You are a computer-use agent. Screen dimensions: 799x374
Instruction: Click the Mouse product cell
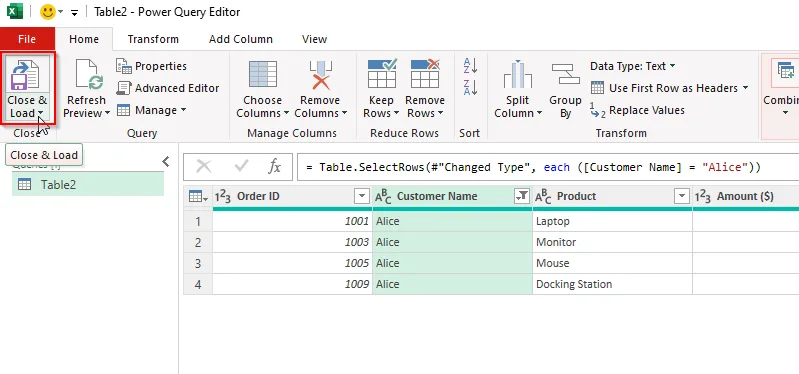612,263
